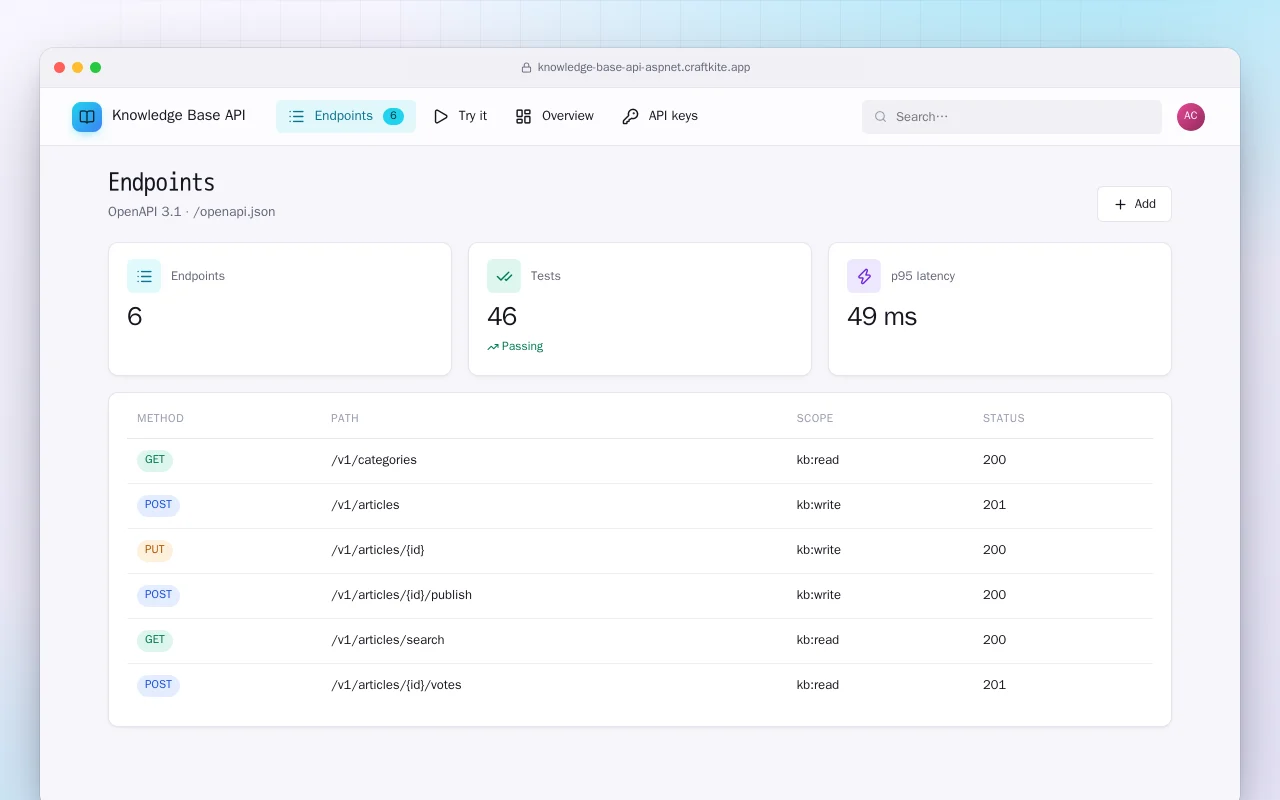Click the browser address bar URL

coord(644,68)
